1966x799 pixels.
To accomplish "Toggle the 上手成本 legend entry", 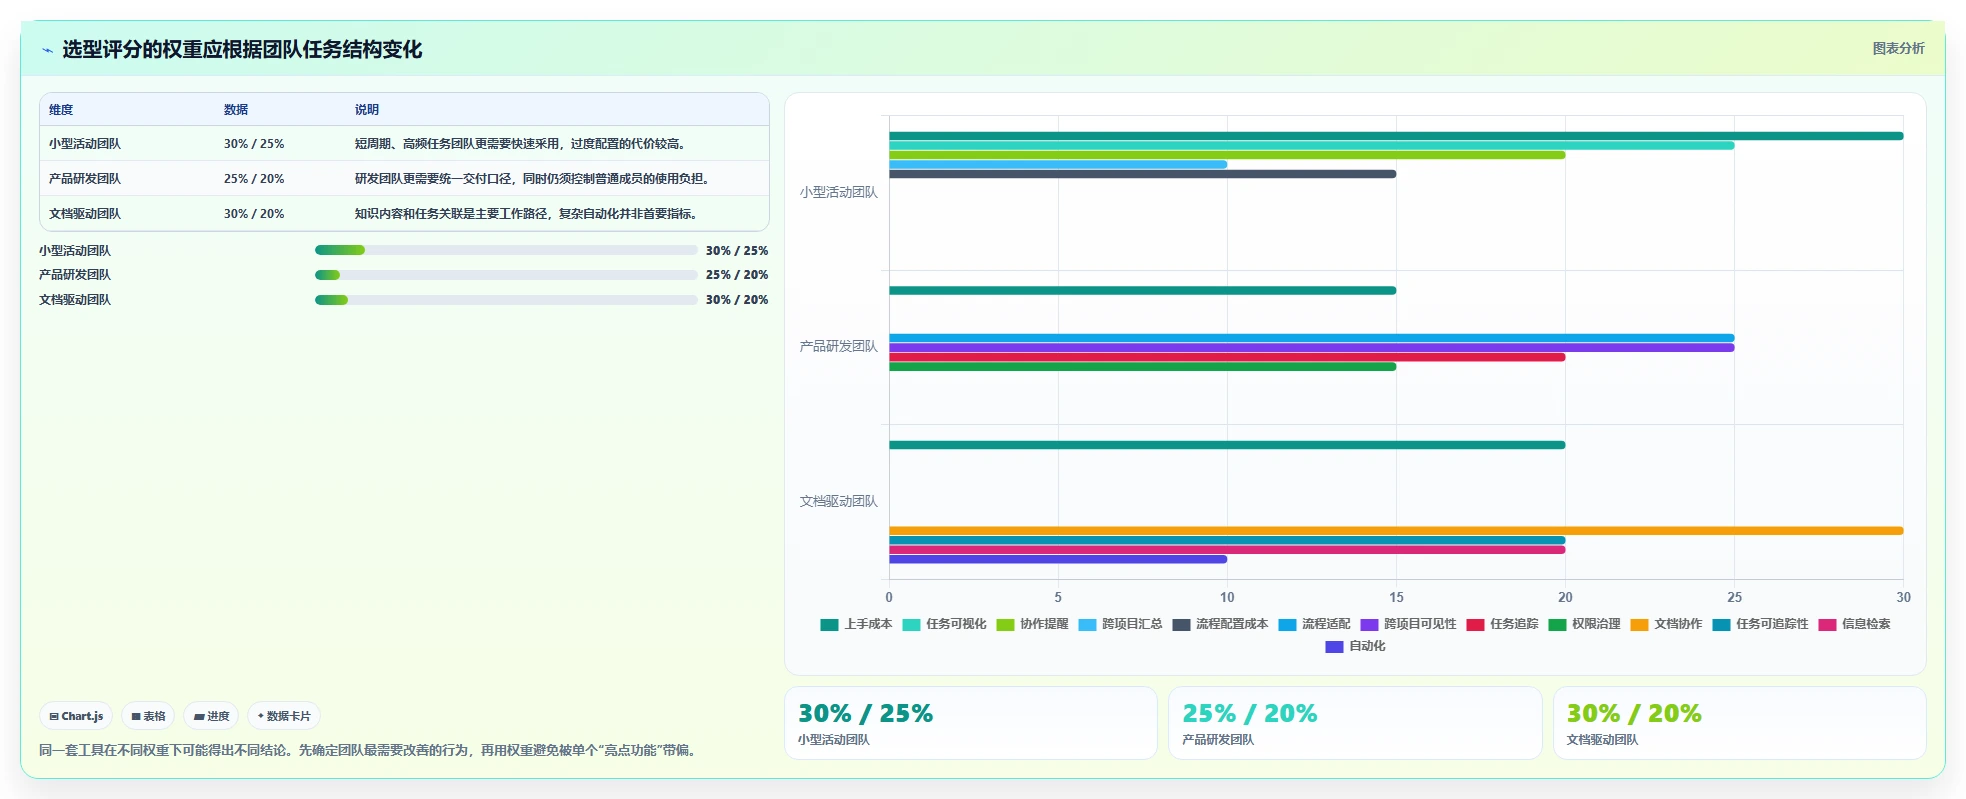I will pos(856,624).
